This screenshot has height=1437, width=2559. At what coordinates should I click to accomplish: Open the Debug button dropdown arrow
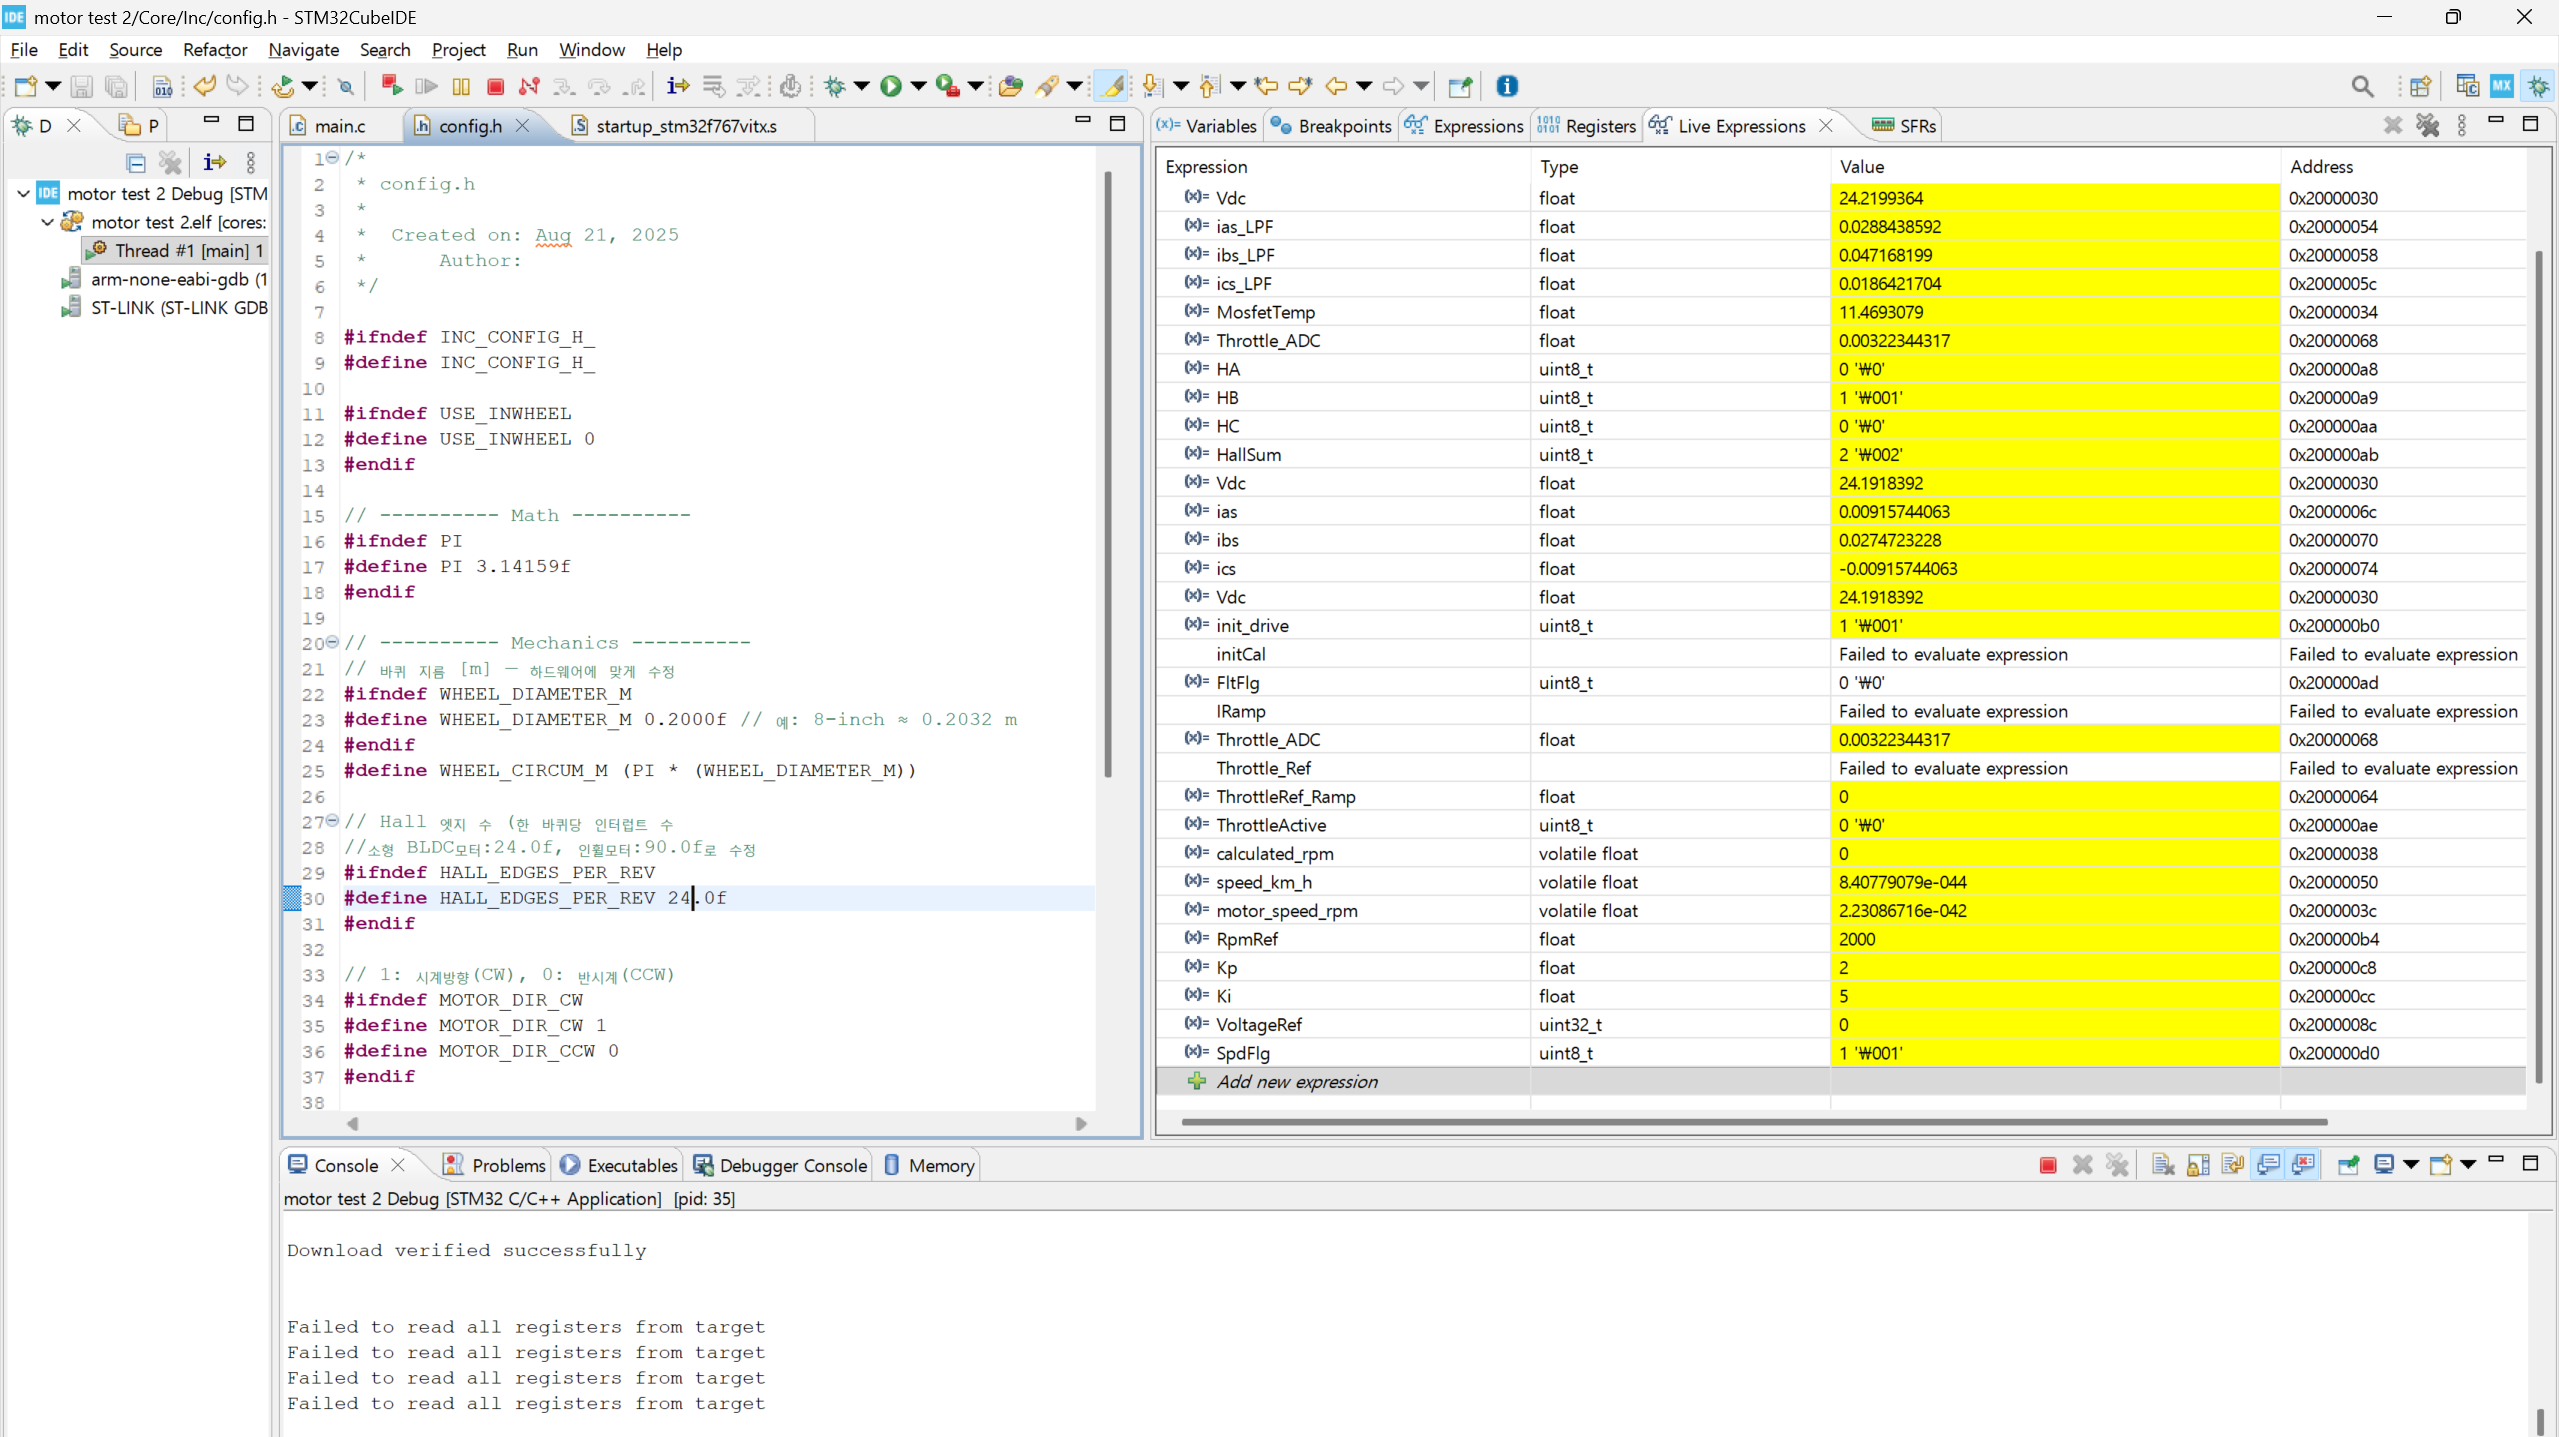pyautogui.click(x=862, y=87)
